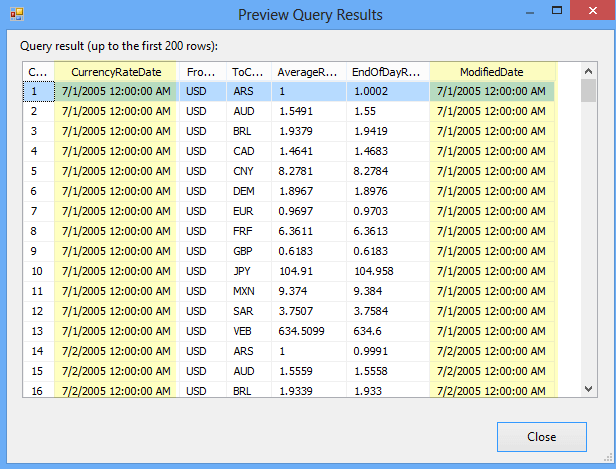Click row number 16 in the first column
The height and width of the screenshot is (469, 616).
pyautogui.click(x=37, y=391)
